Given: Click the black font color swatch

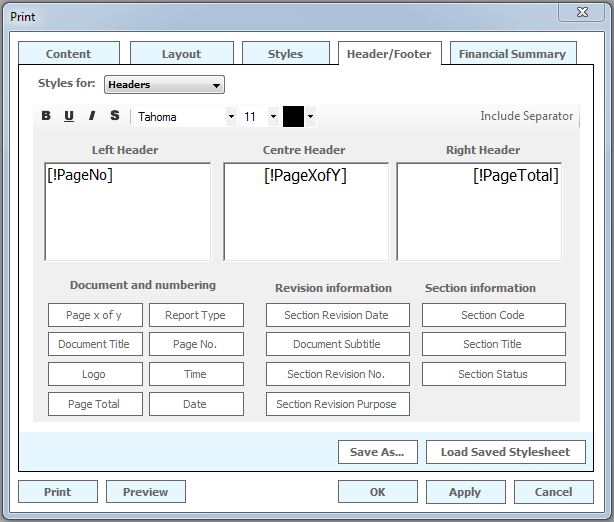Looking at the screenshot, I should pos(293,116).
